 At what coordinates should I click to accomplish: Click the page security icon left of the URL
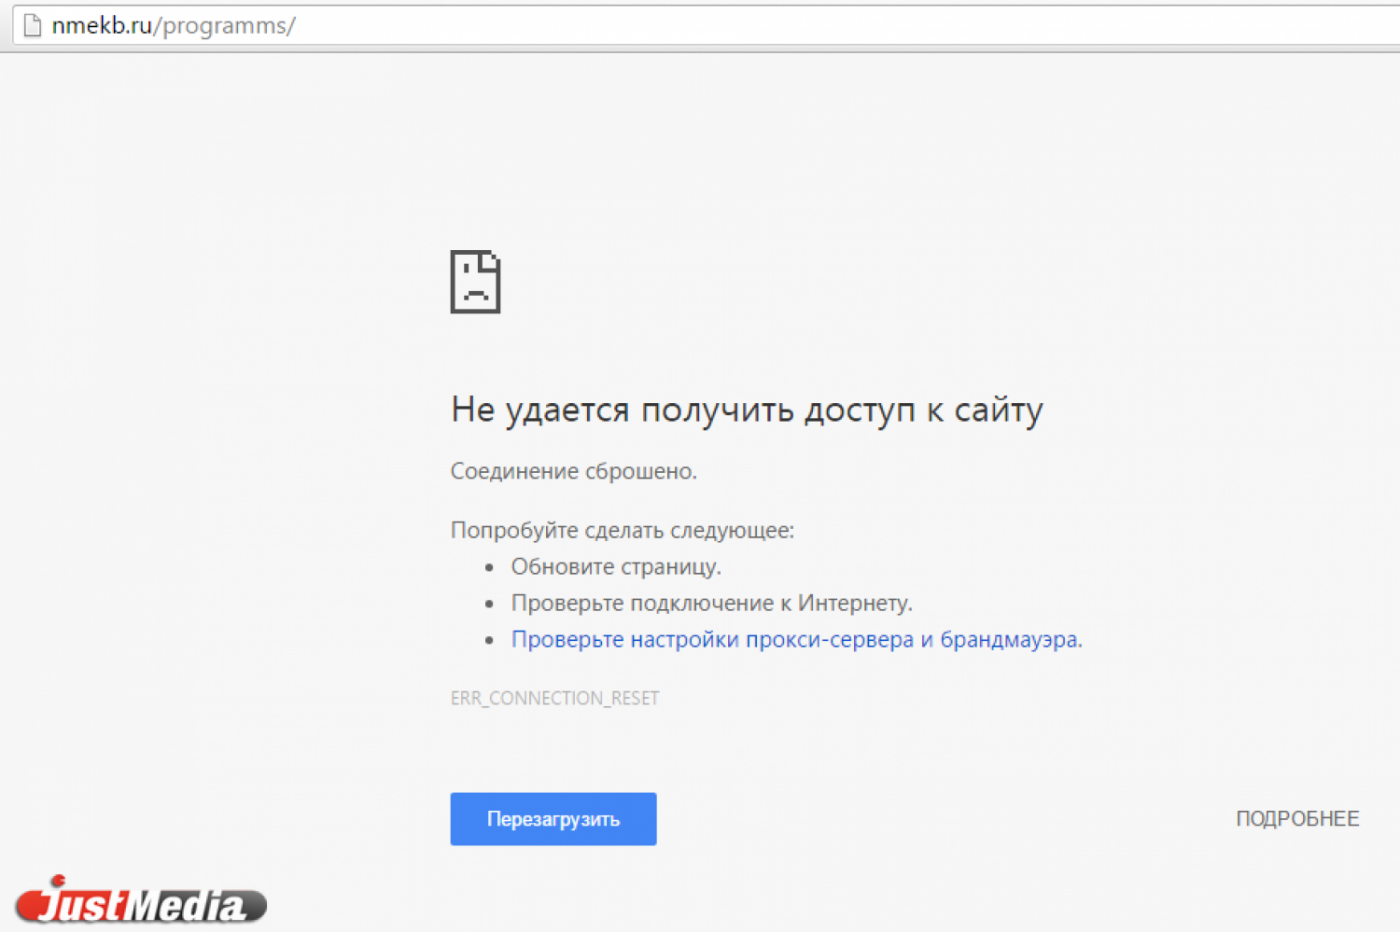[x=31, y=26]
